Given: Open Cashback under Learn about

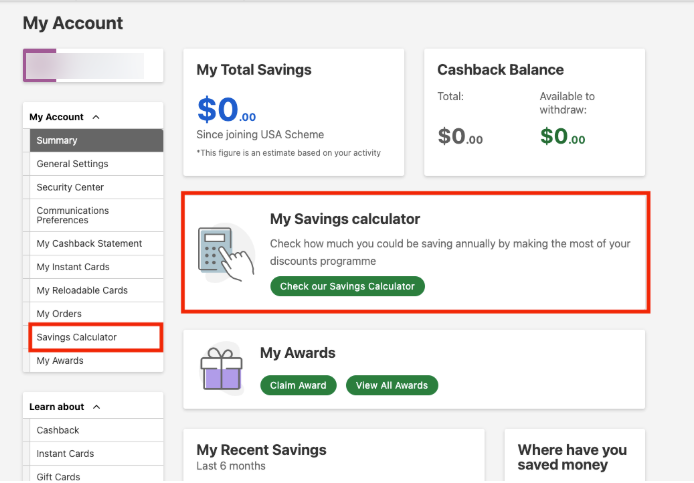Looking at the screenshot, I should (x=95, y=430).
